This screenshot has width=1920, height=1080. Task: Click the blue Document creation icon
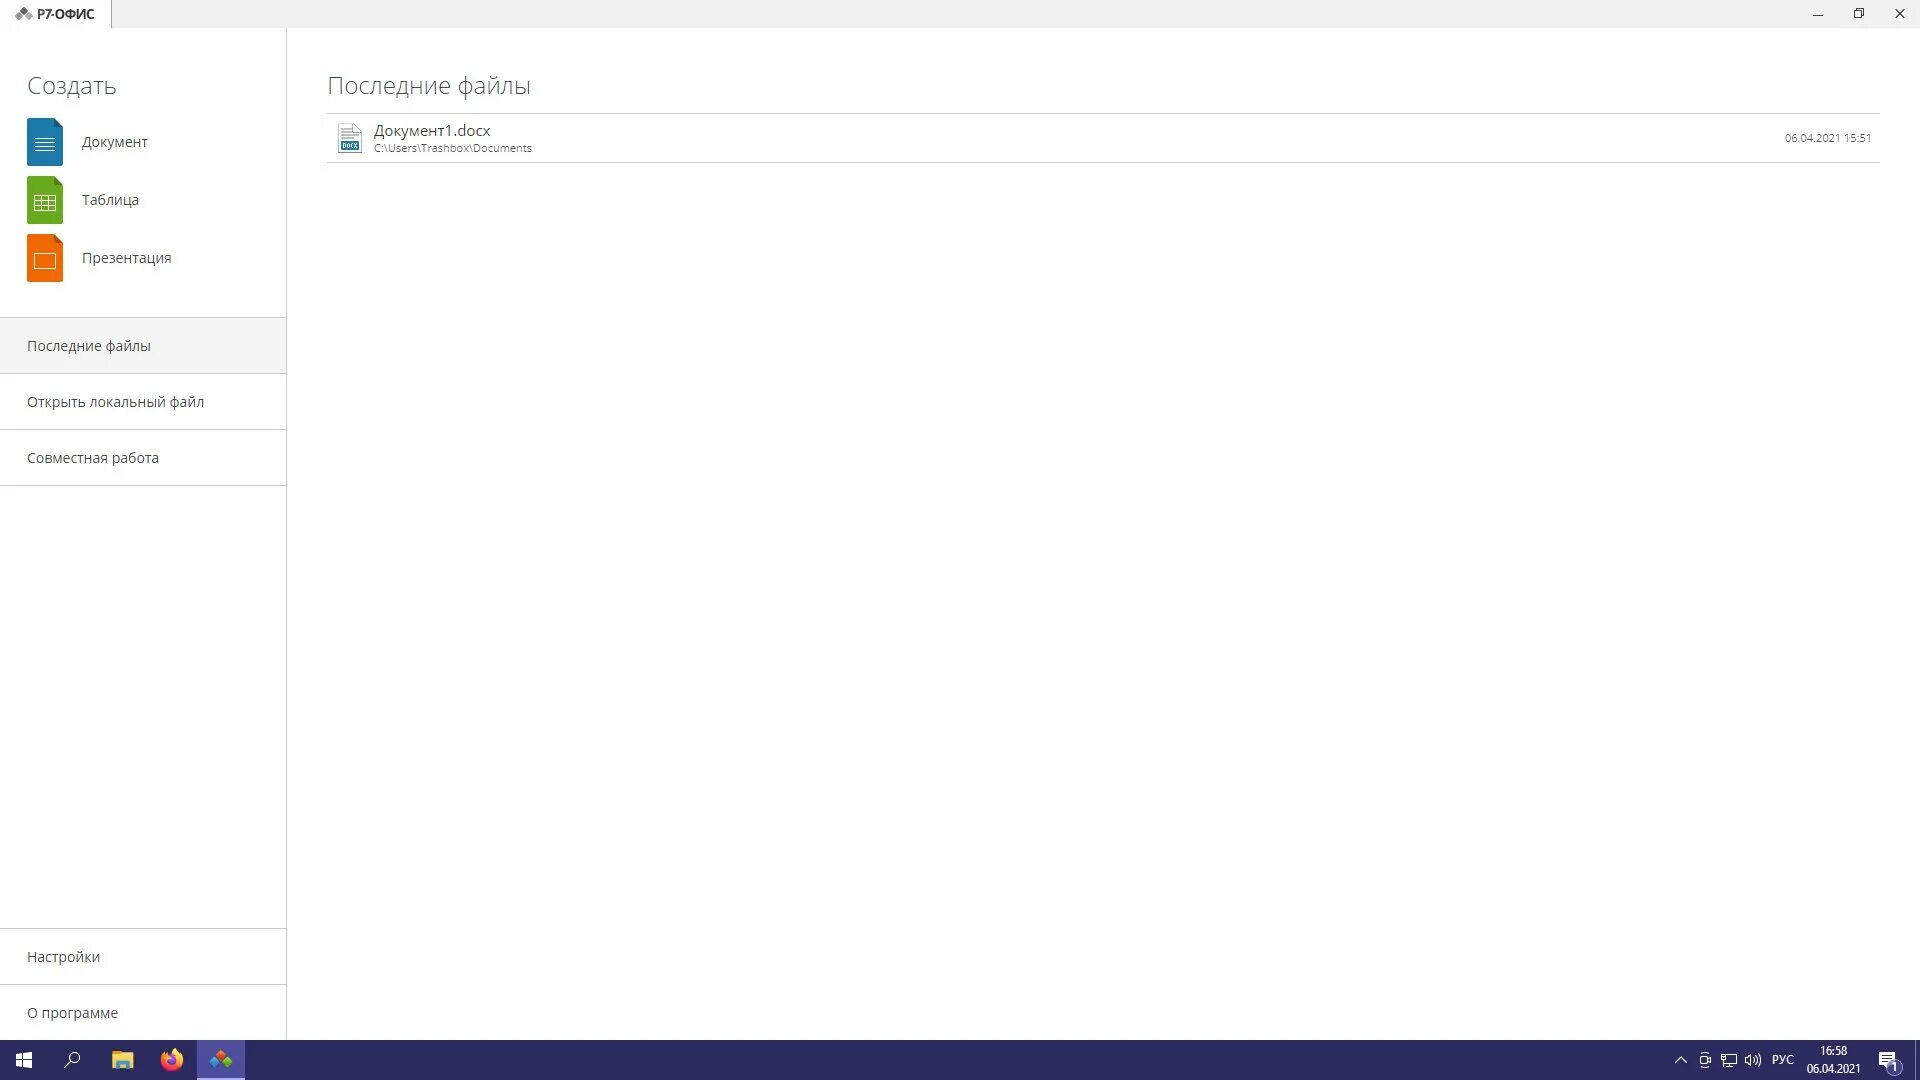[44, 142]
